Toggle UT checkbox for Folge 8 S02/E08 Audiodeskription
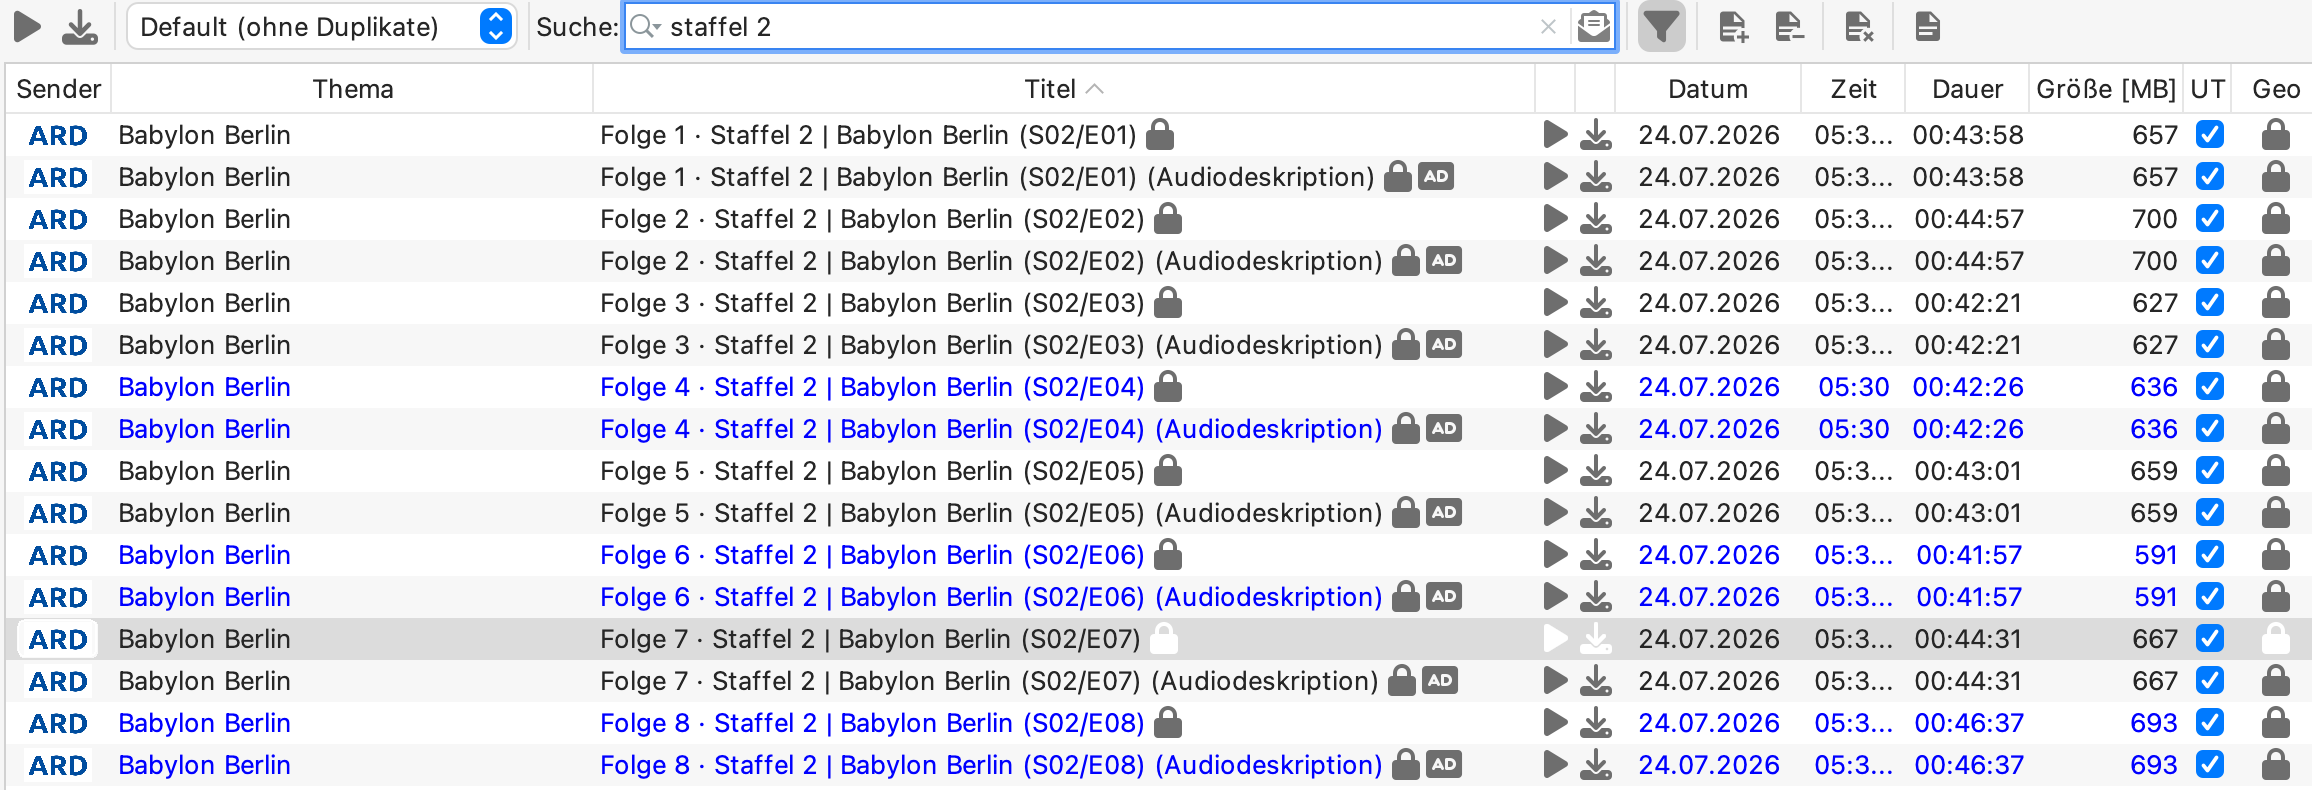 coord(2210,764)
